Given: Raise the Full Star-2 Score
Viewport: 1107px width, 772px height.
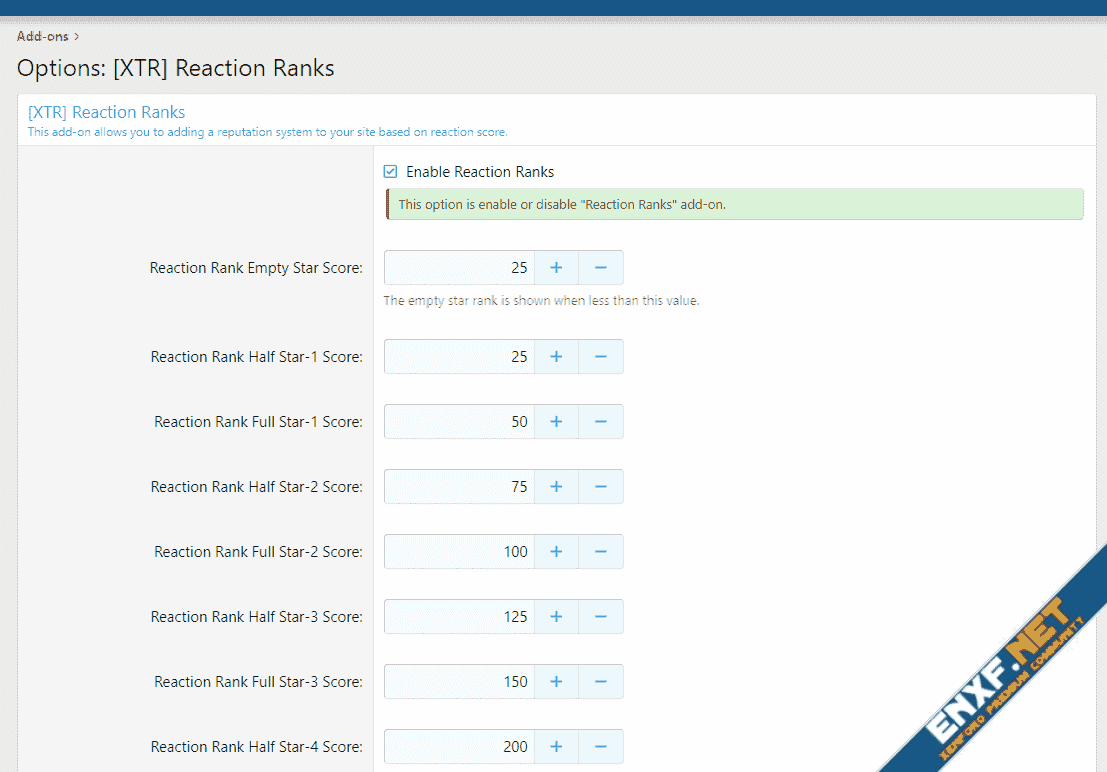Looking at the screenshot, I should point(556,552).
